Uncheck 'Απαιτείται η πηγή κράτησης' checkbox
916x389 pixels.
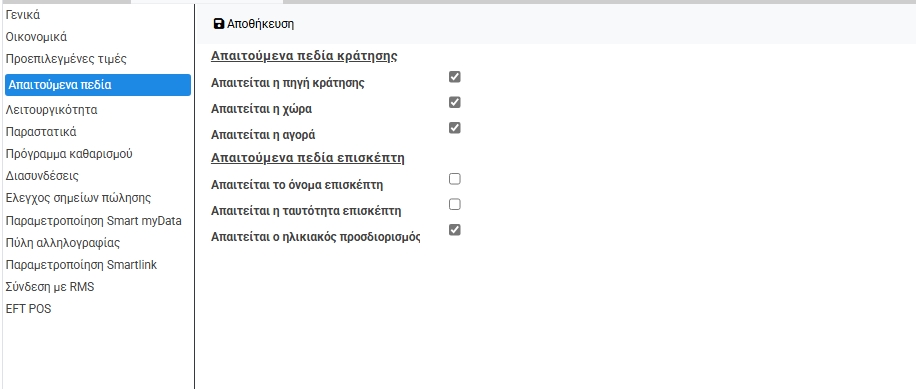(454, 77)
